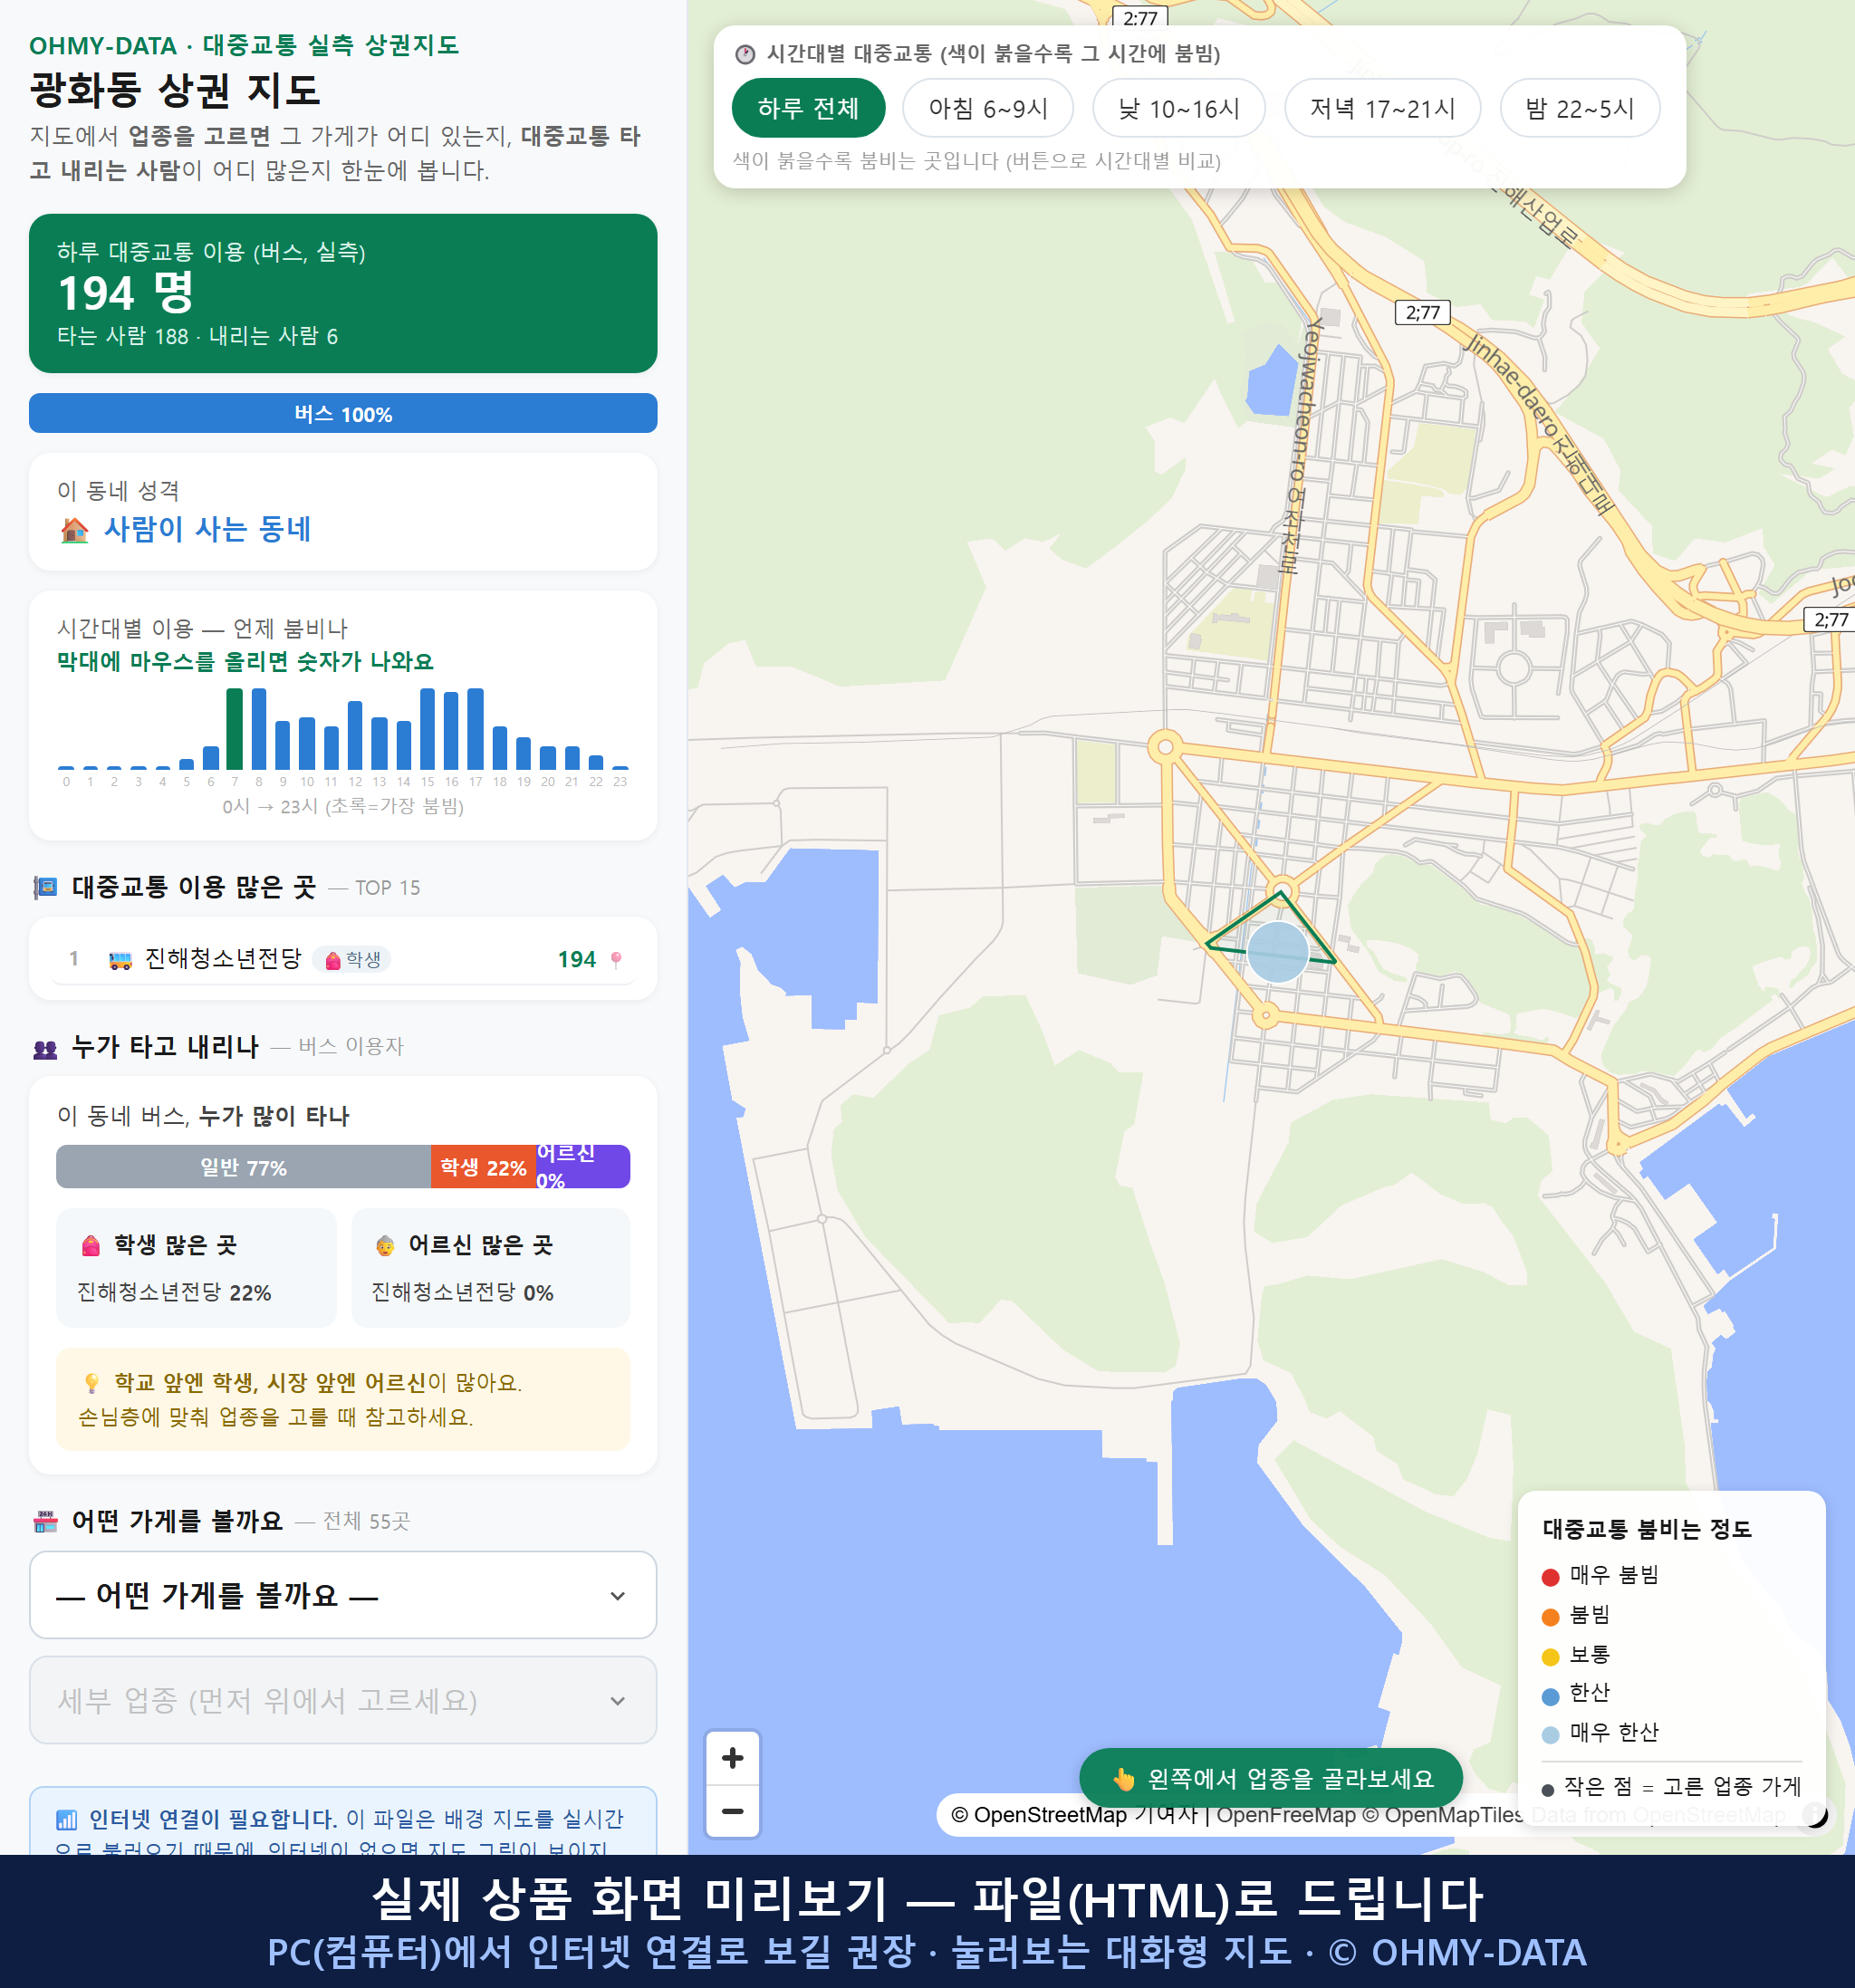Click the clock icon by 시간대별 대중교통
Image resolution: width=1855 pixels, height=1988 pixels.
pyautogui.click(x=745, y=54)
